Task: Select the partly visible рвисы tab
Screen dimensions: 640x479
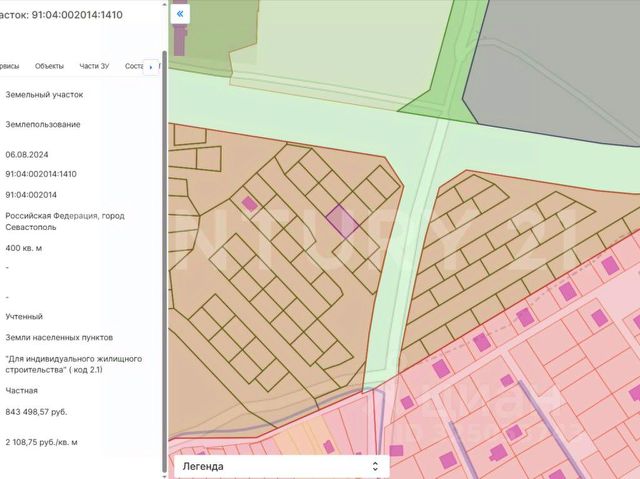Action: [x=9, y=66]
